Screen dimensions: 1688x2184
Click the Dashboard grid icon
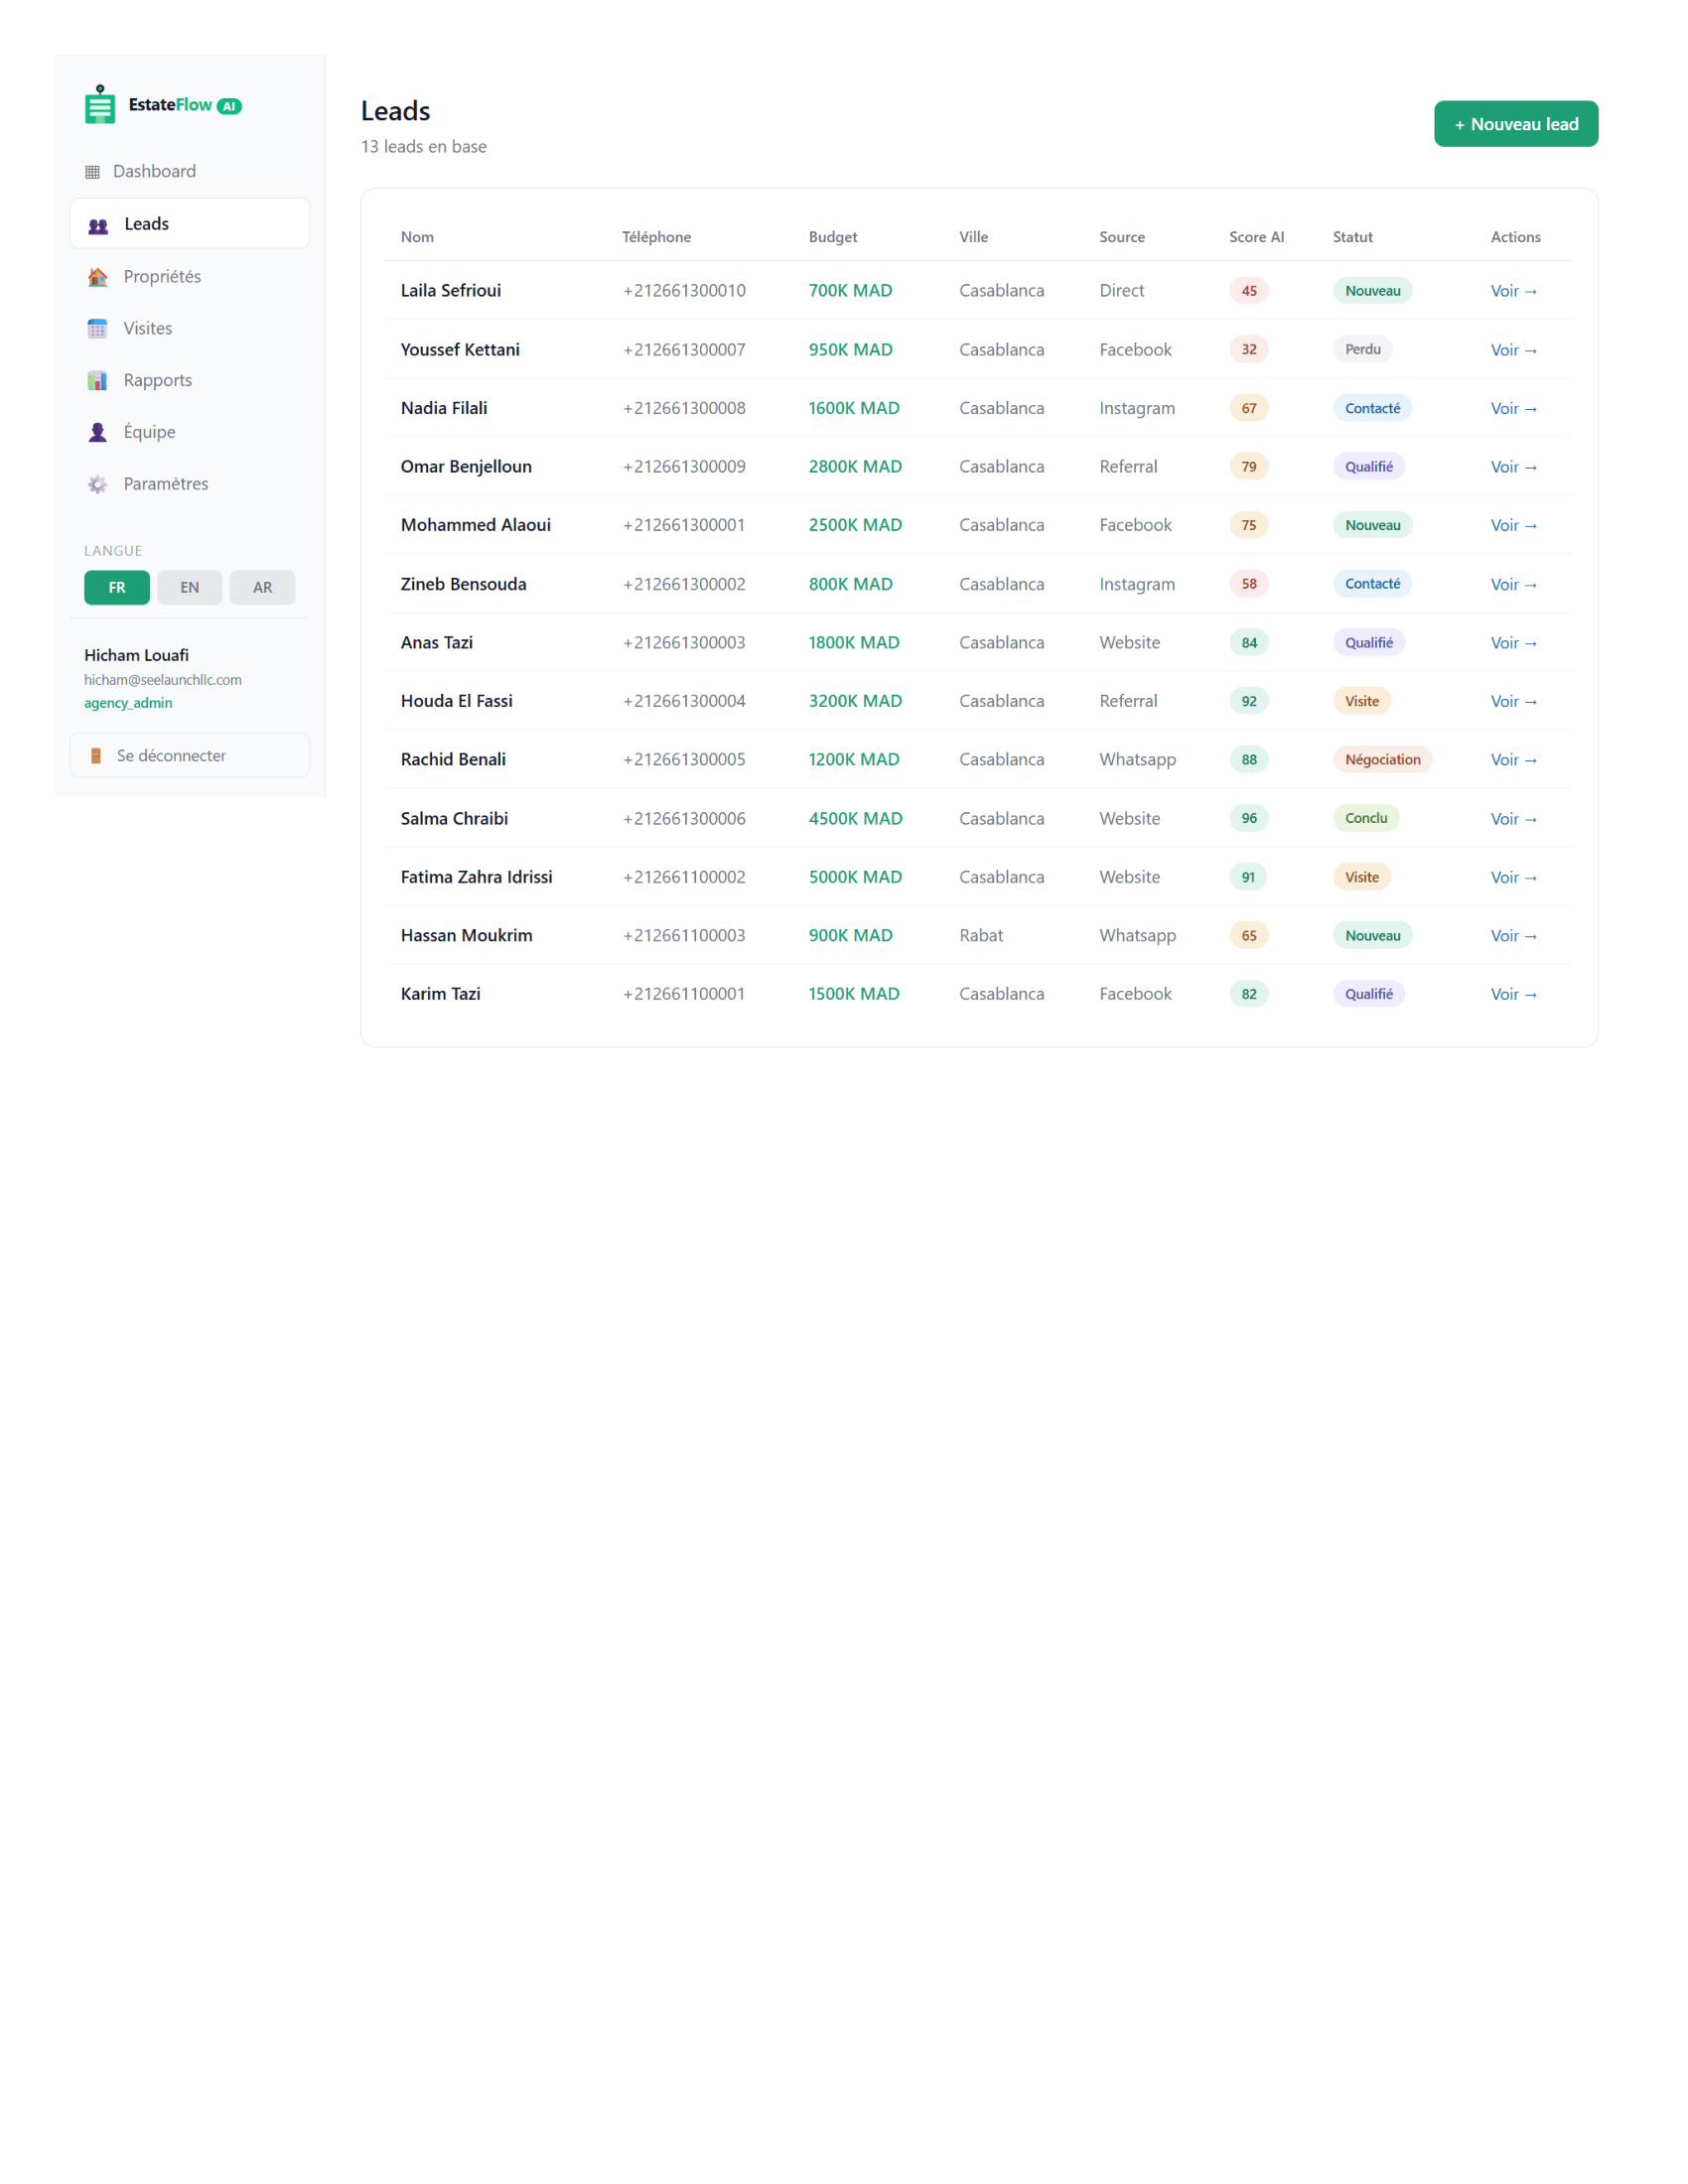pyautogui.click(x=93, y=172)
